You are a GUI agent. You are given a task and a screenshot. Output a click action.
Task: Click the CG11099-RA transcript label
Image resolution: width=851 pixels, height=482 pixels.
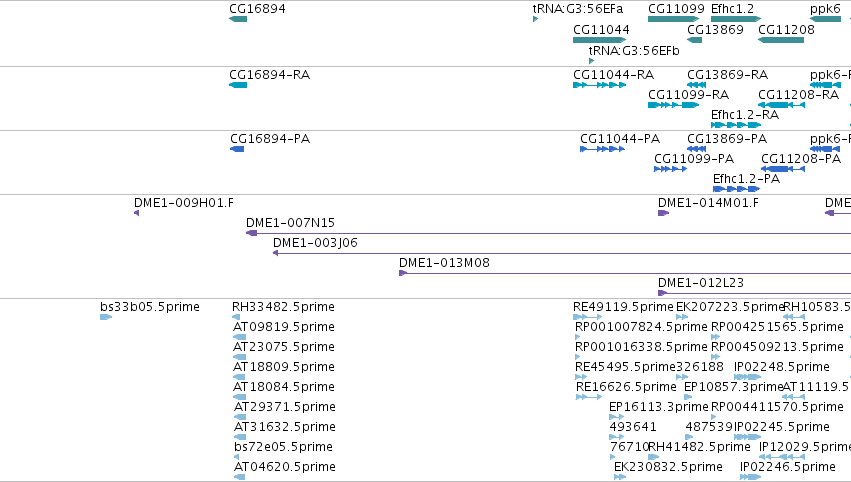pyautogui.click(x=688, y=94)
